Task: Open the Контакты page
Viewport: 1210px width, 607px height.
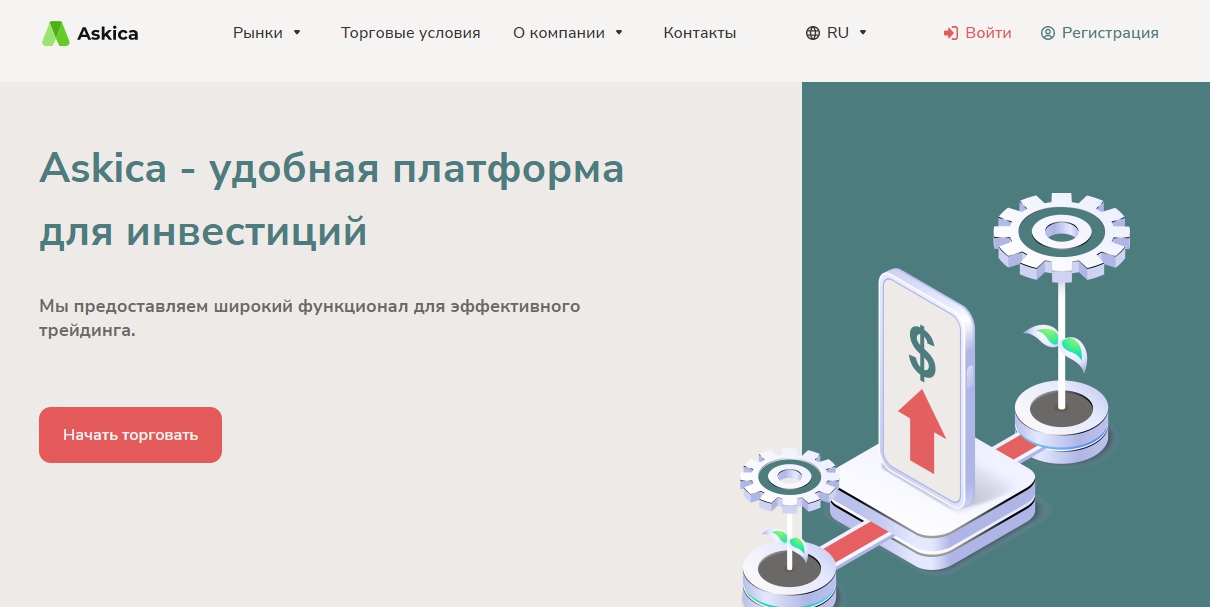Action: point(700,33)
